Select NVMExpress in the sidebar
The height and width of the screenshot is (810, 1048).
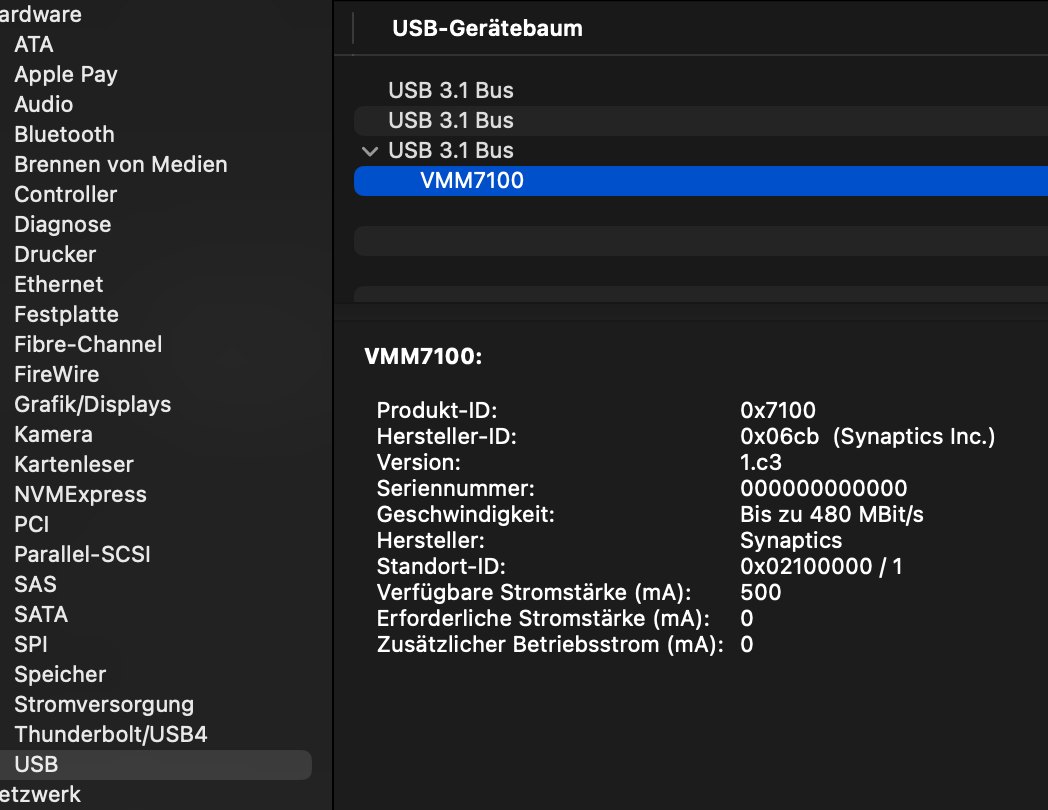tap(80, 494)
